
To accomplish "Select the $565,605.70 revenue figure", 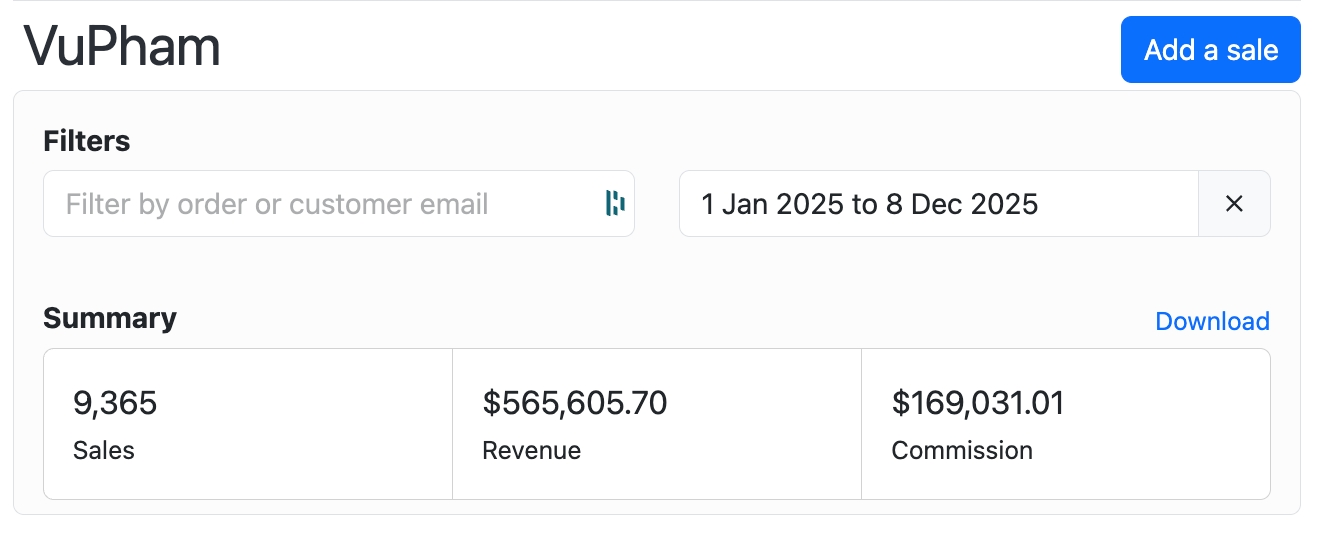I will tap(575, 403).
